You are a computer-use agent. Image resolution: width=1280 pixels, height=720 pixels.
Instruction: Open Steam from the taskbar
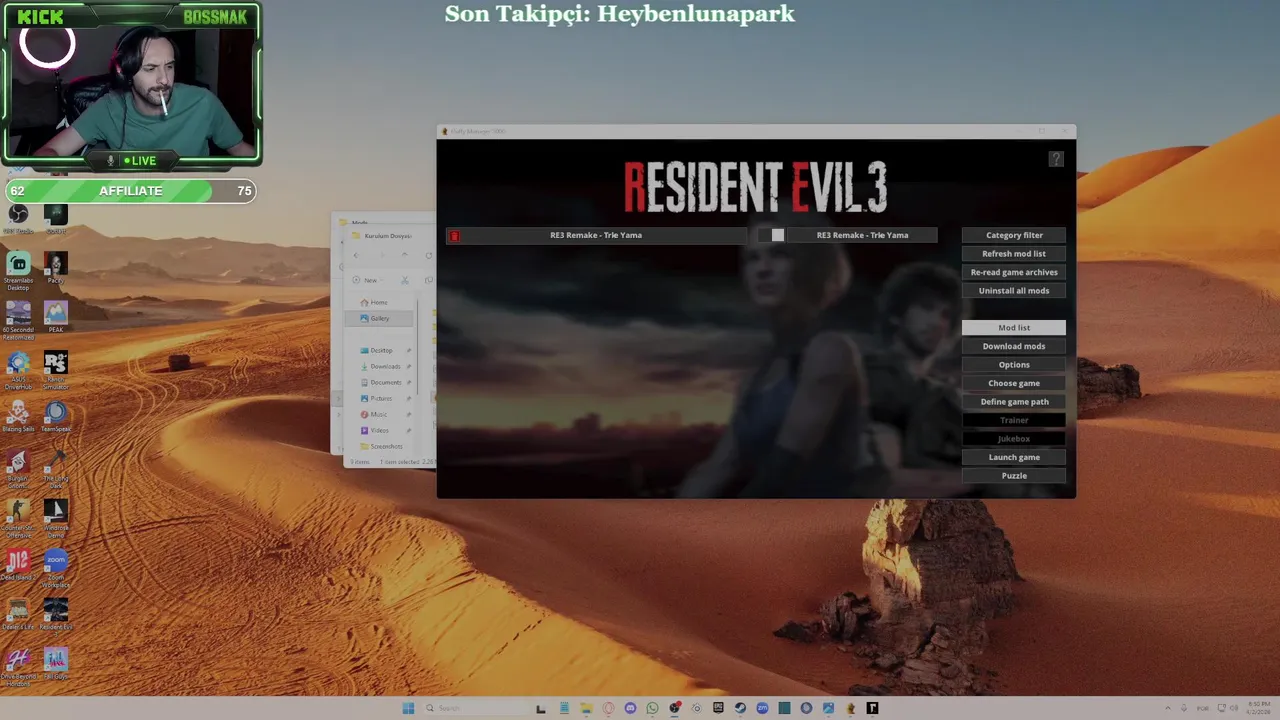coord(740,708)
